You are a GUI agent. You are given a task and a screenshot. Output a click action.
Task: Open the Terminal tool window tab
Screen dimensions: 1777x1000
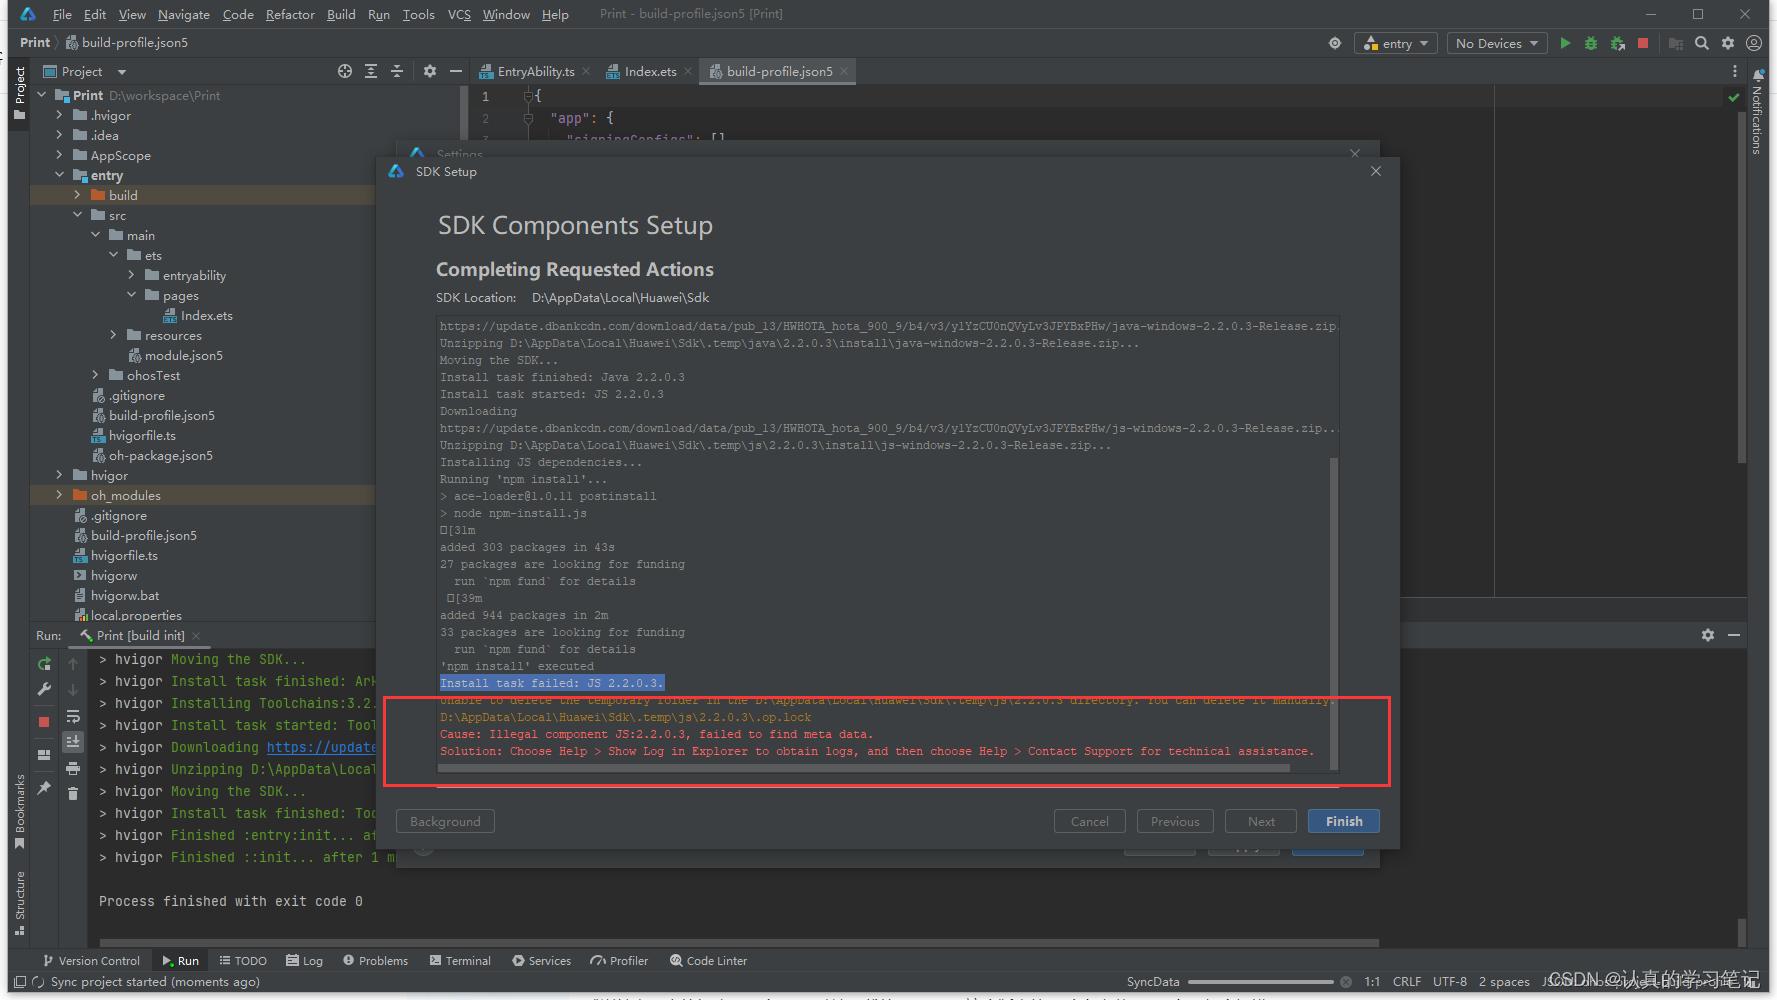tap(460, 960)
